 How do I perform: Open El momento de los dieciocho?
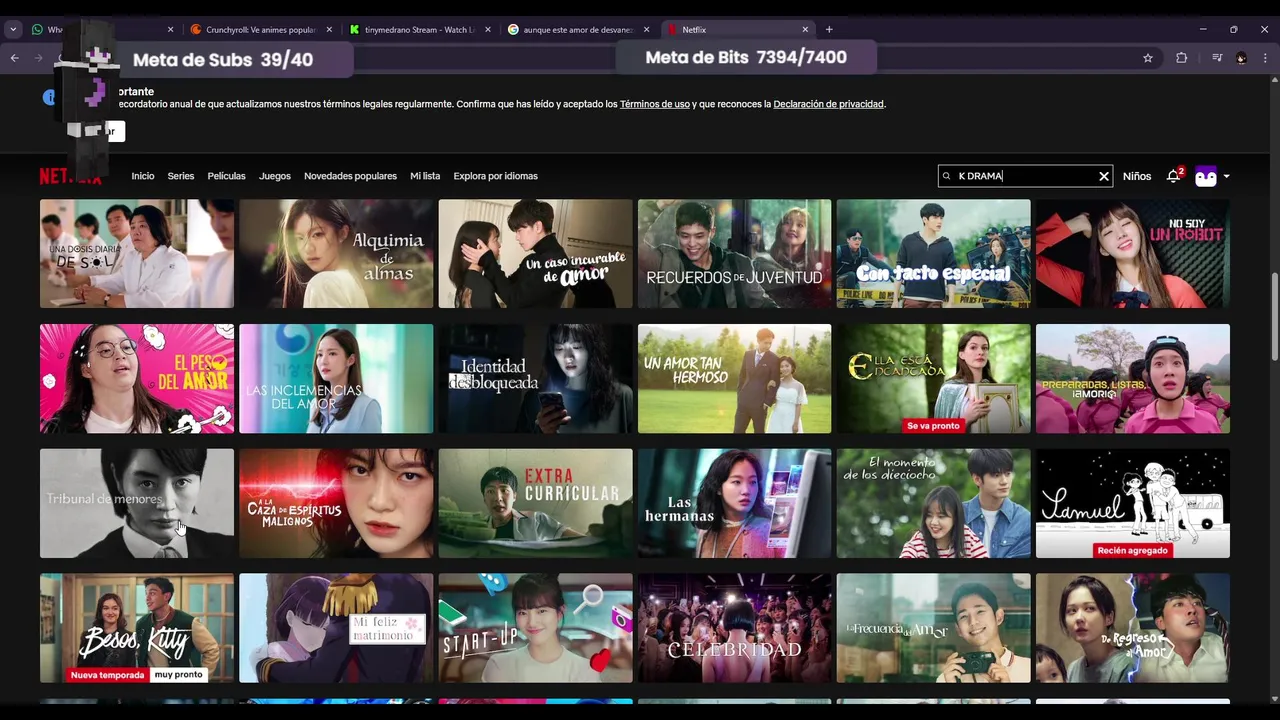pyautogui.click(x=933, y=503)
